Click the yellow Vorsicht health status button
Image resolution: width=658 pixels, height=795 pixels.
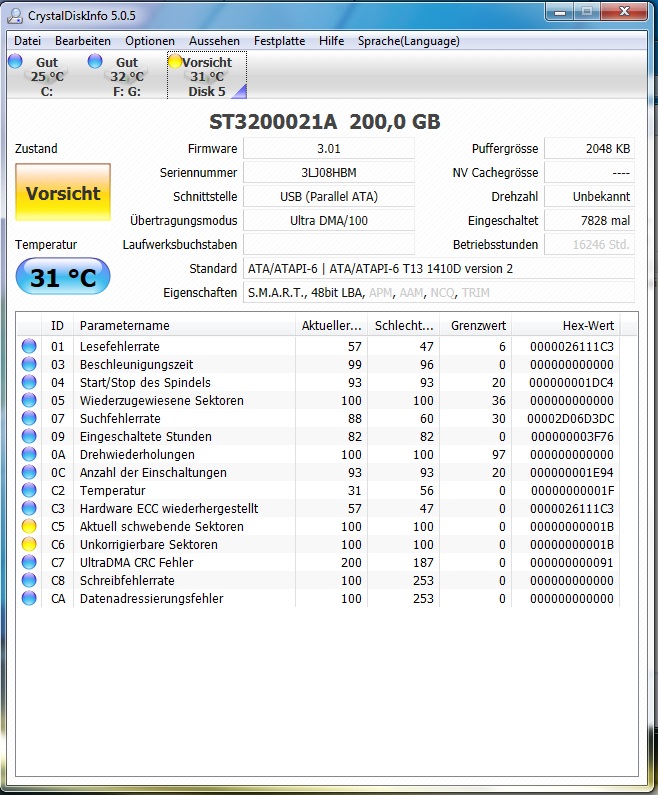[x=63, y=192]
